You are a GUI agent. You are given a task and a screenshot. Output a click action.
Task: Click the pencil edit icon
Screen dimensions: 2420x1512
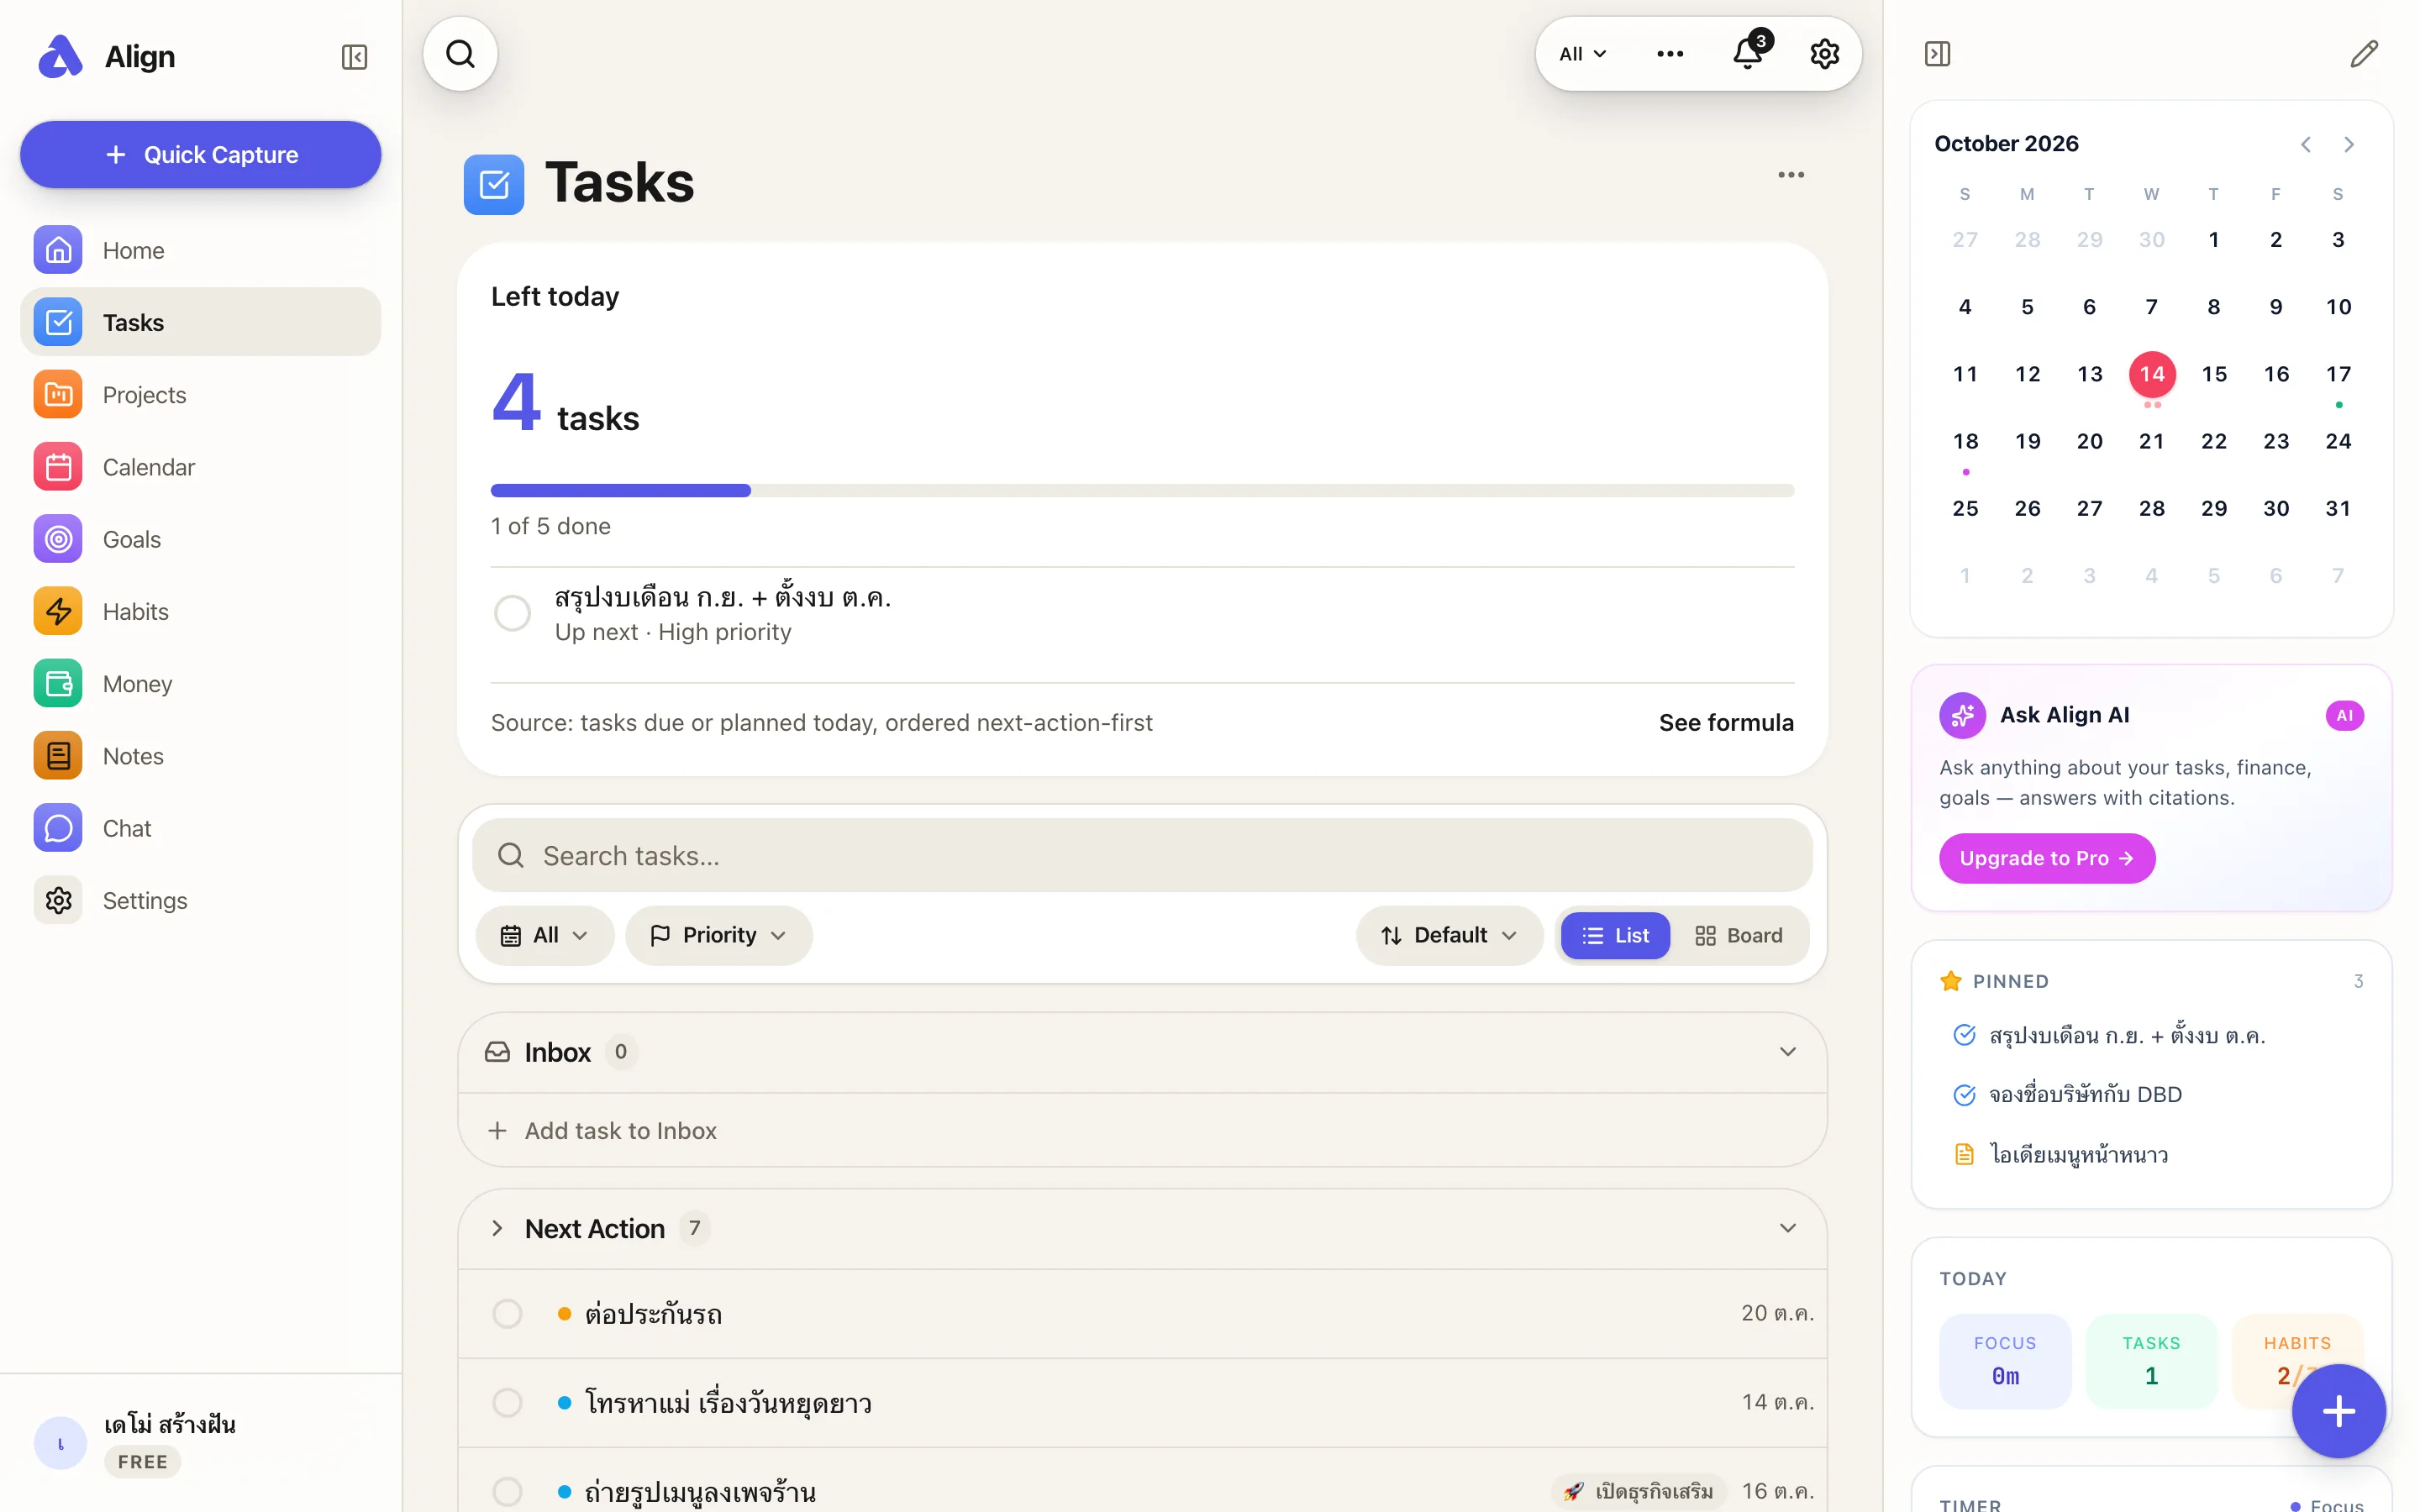coord(2363,53)
